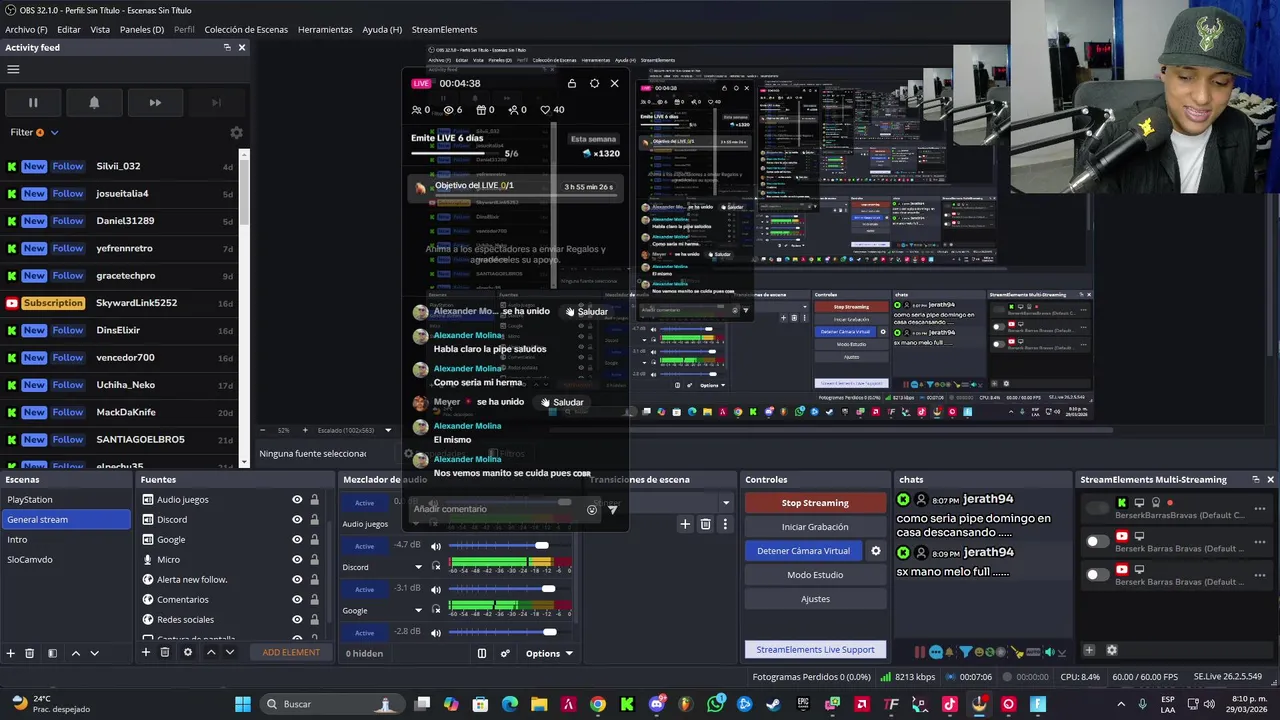Image resolution: width=1280 pixels, height=720 pixels.
Task: Hide the Audio juegos source
Action: pos(297,500)
